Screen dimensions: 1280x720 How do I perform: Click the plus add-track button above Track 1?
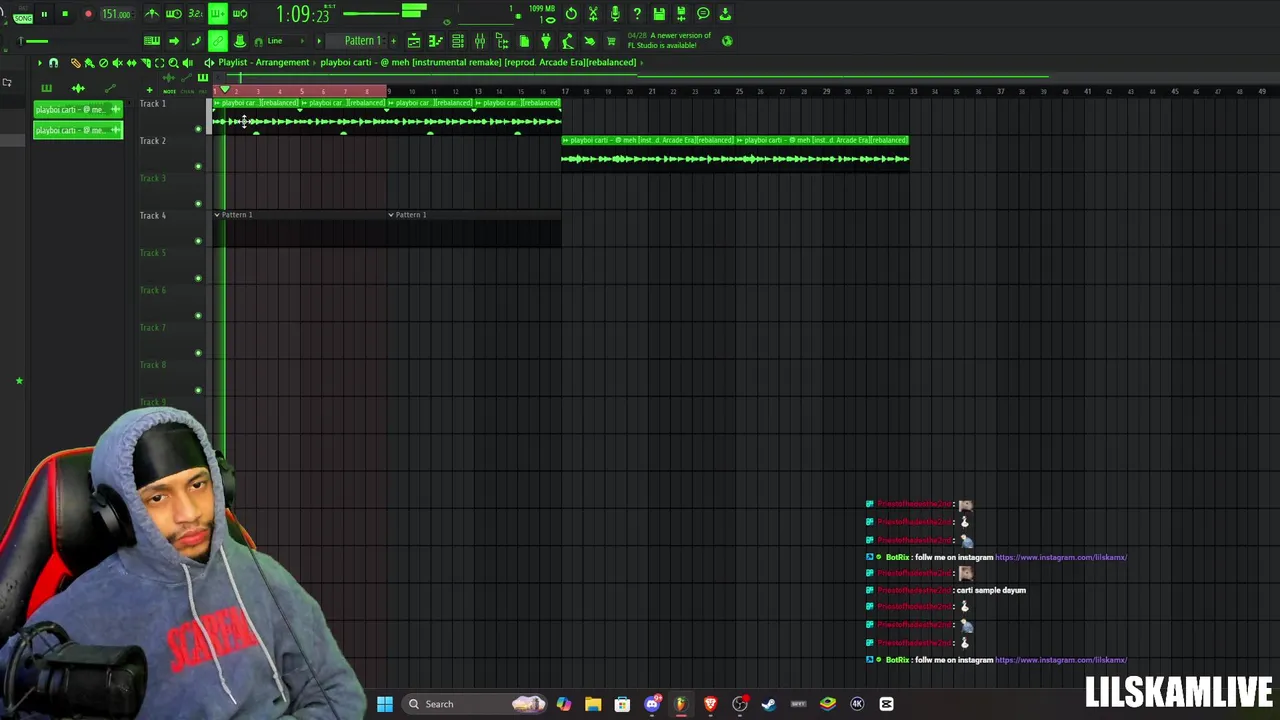pyautogui.click(x=149, y=90)
